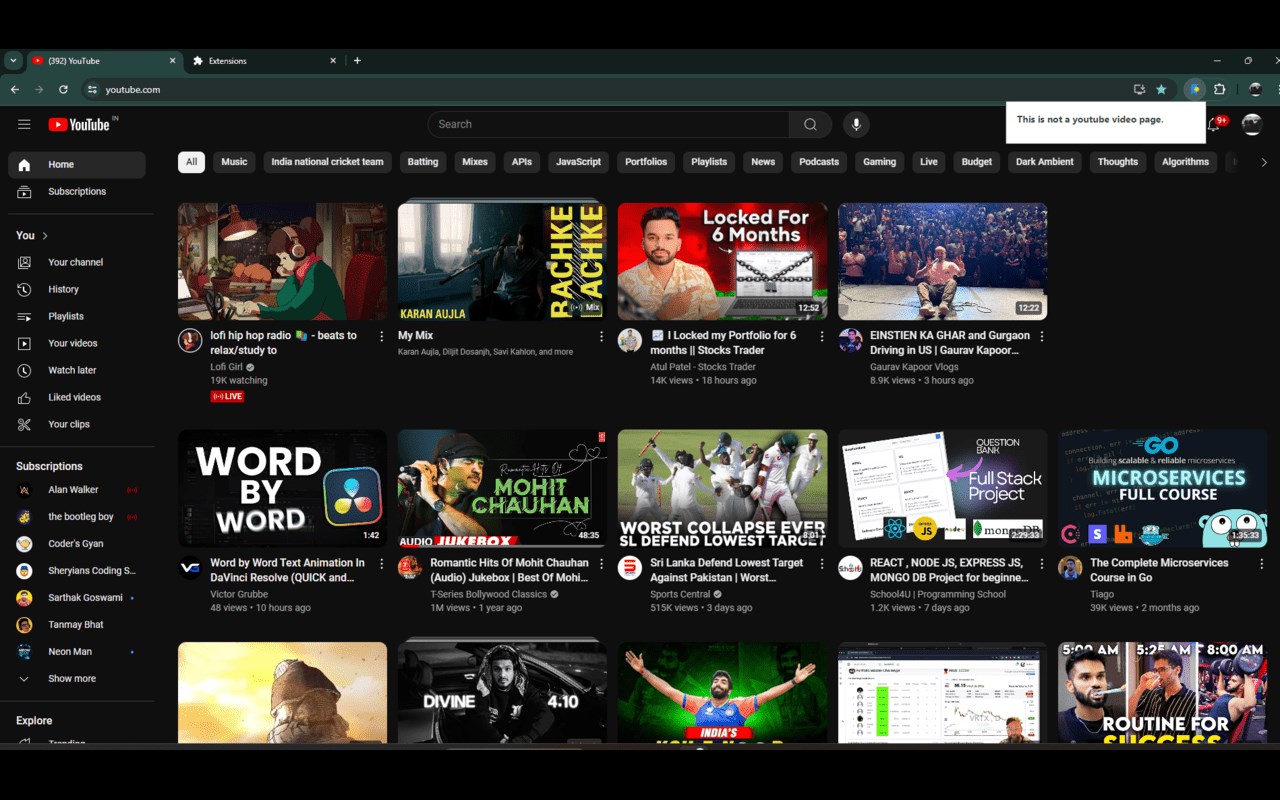This screenshot has width=1280, height=800.
Task: Select the Gaming filter chip
Action: tap(880, 162)
